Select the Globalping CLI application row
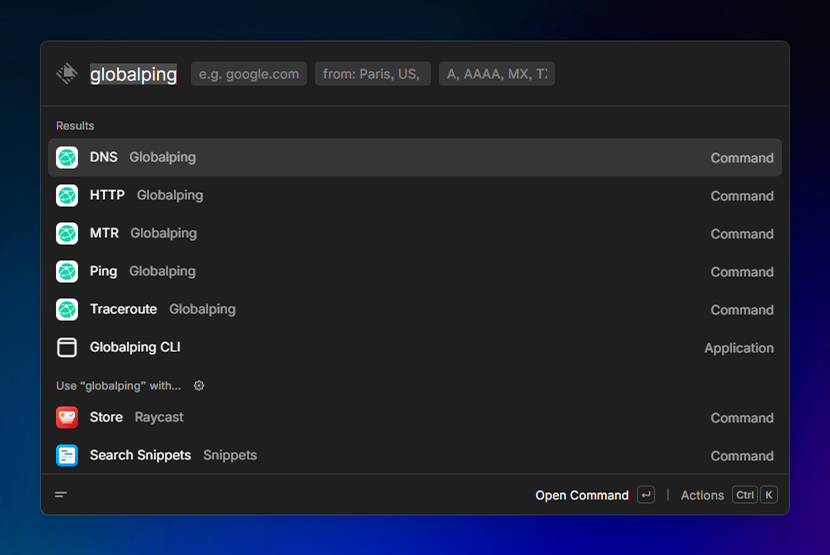Screen dimensions: 830x555 pos(415,347)
